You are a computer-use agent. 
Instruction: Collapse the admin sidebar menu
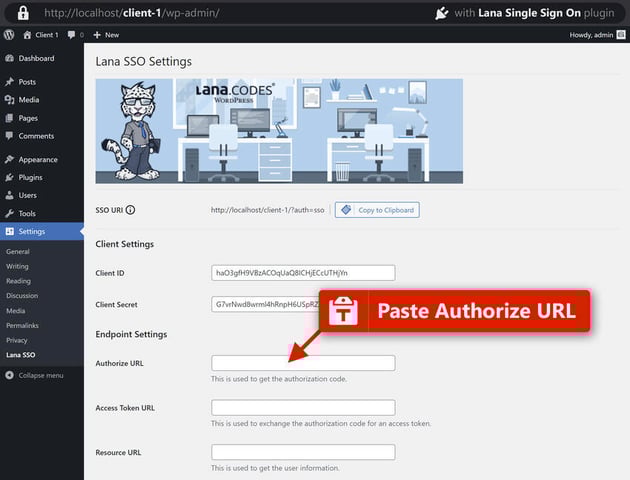35,375
